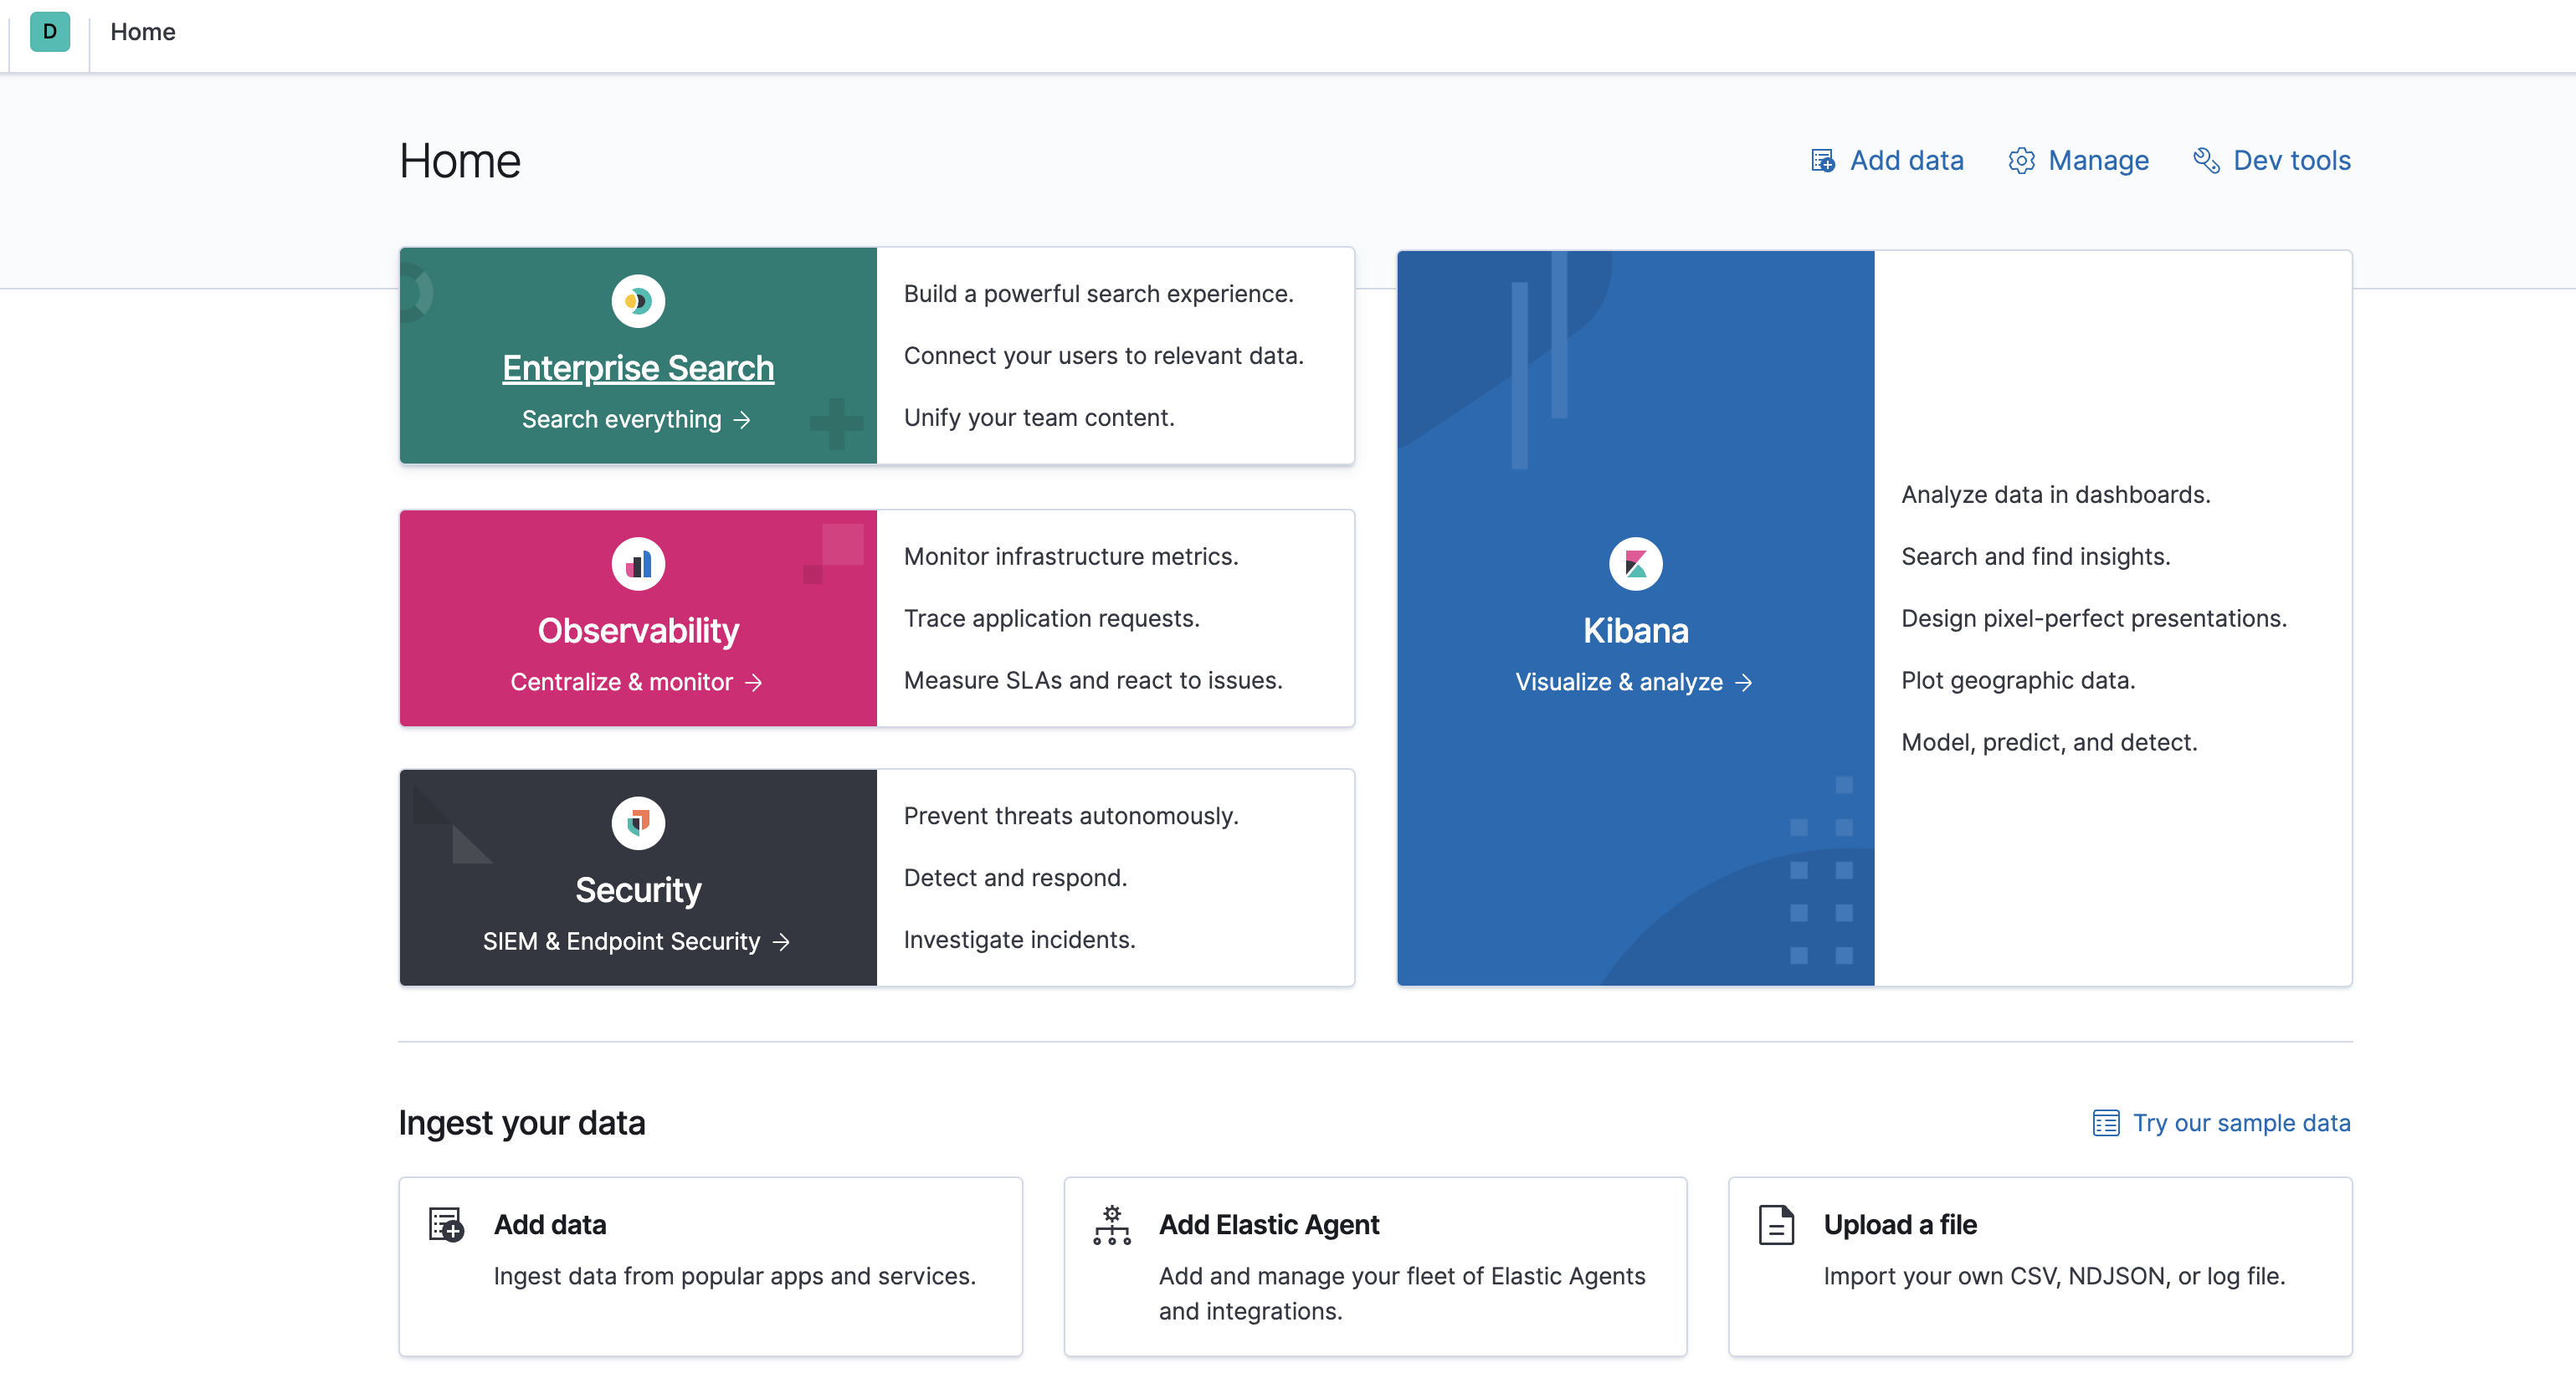The height and width of the screenshot is (1394, 2576).
Task: Click 'Design pixel-perfect presentations.' text
Action: coord(2094,619)
